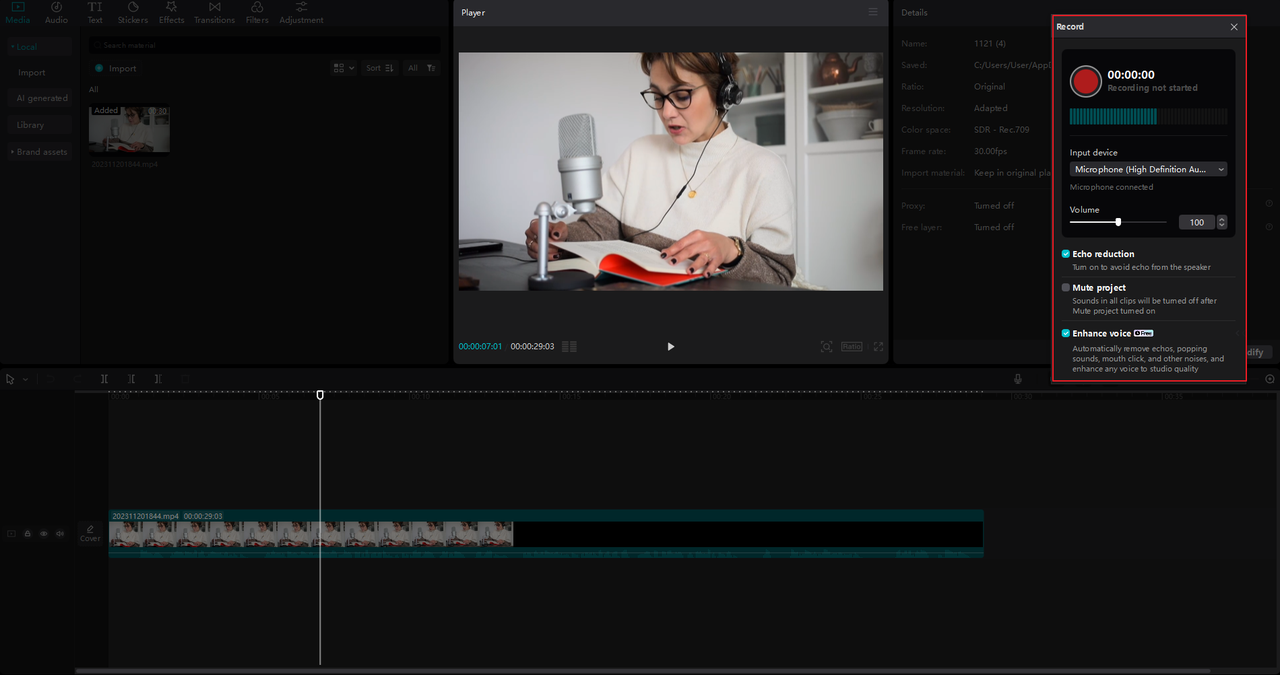Image resolution: width=1280 pixels, height=675 pixels.
Task: Mute the track with speaker icon
Action: [60, 534]
